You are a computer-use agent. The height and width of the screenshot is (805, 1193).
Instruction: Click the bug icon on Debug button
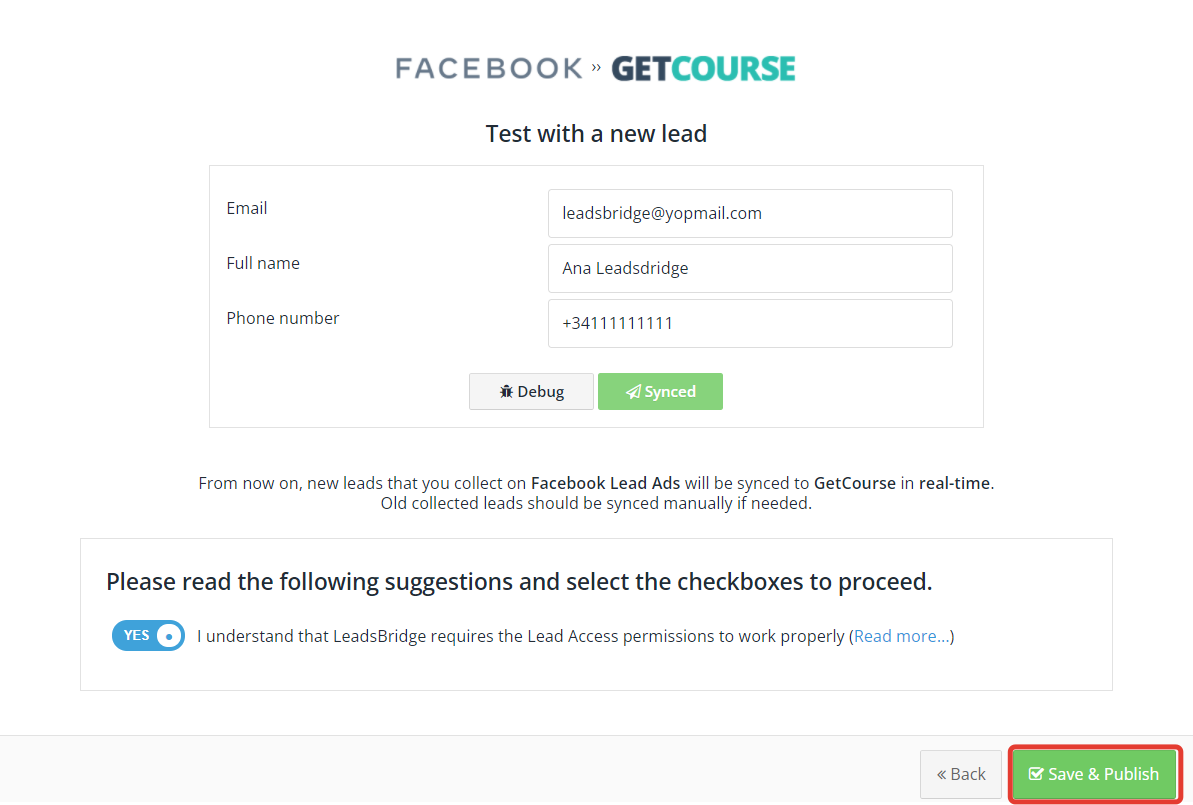point(506,392)
